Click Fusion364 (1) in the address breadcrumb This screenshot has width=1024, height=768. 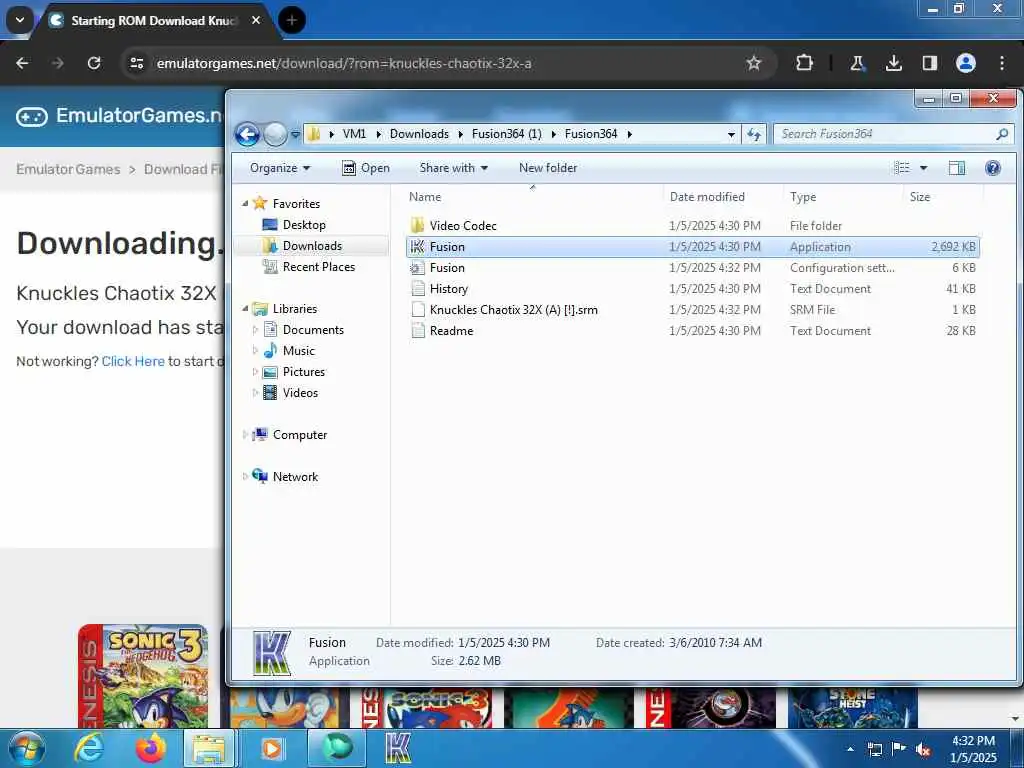[x=507, y=134]
